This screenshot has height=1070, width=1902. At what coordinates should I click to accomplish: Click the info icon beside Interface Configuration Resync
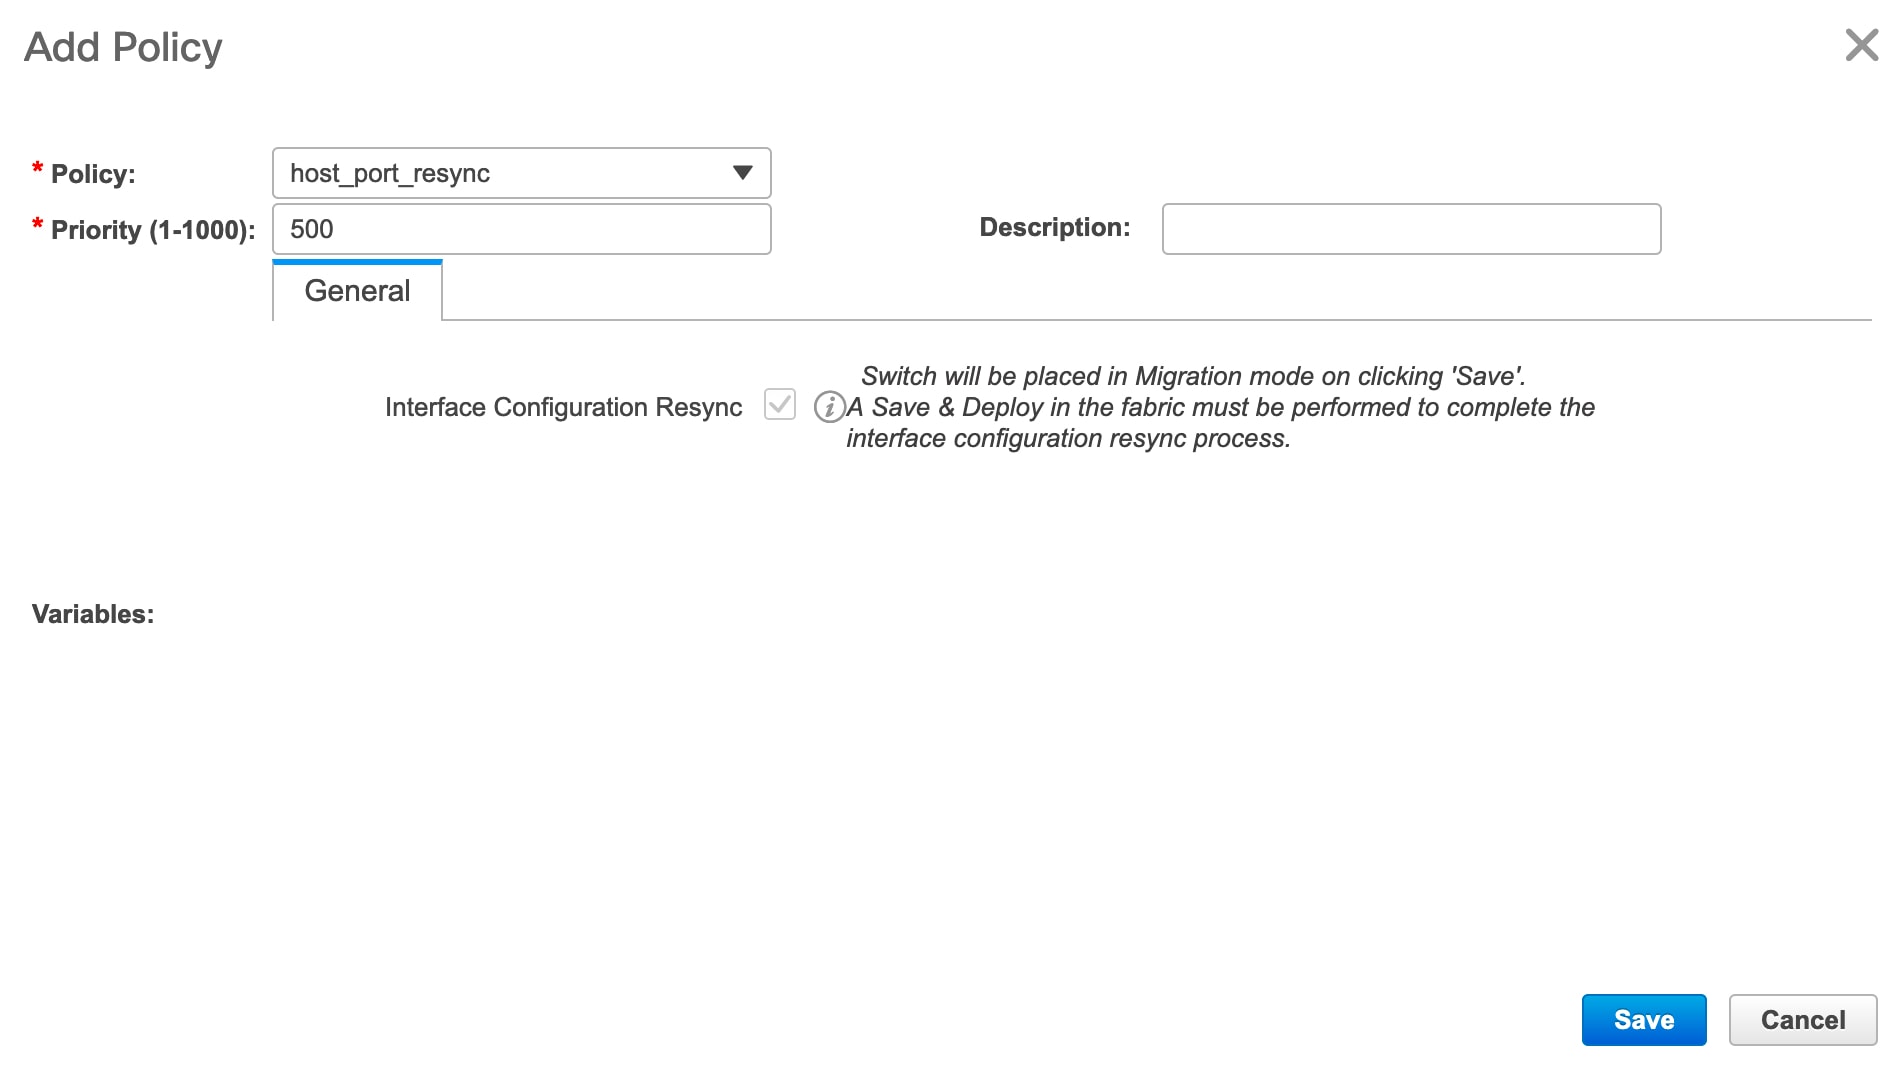point(829,407)
